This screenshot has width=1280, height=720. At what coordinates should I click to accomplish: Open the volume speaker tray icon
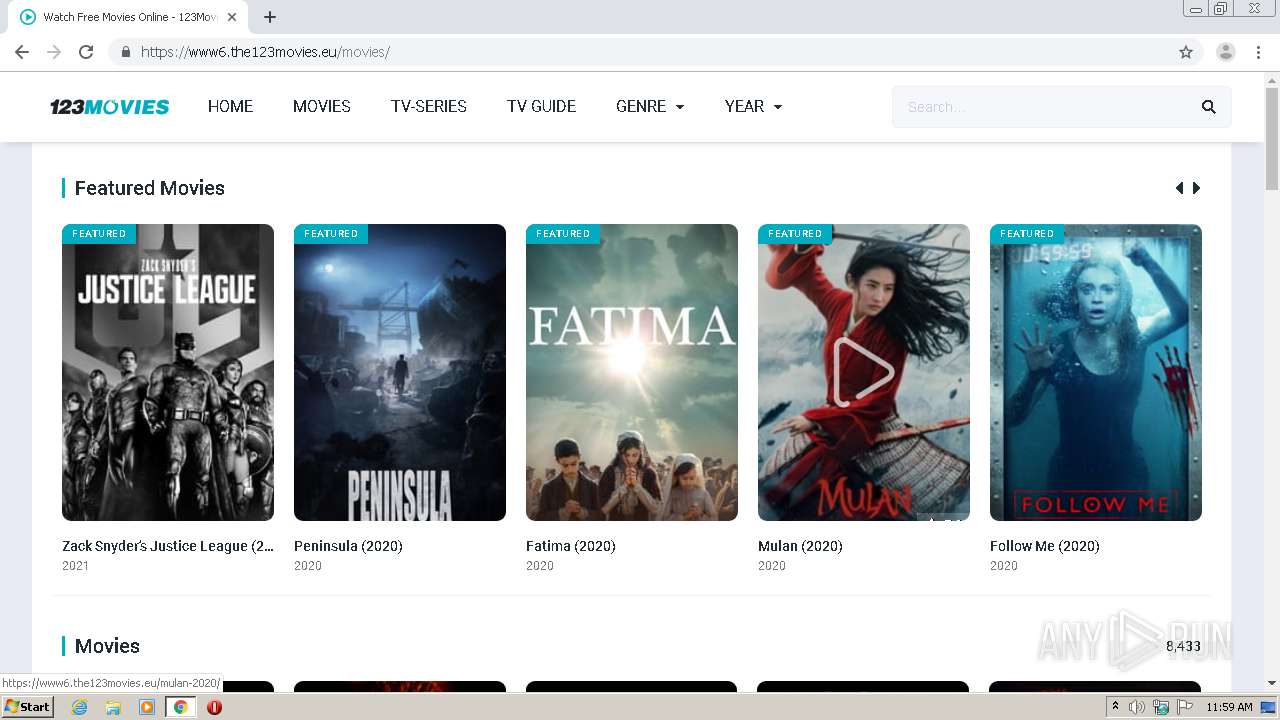[1137, 707]
